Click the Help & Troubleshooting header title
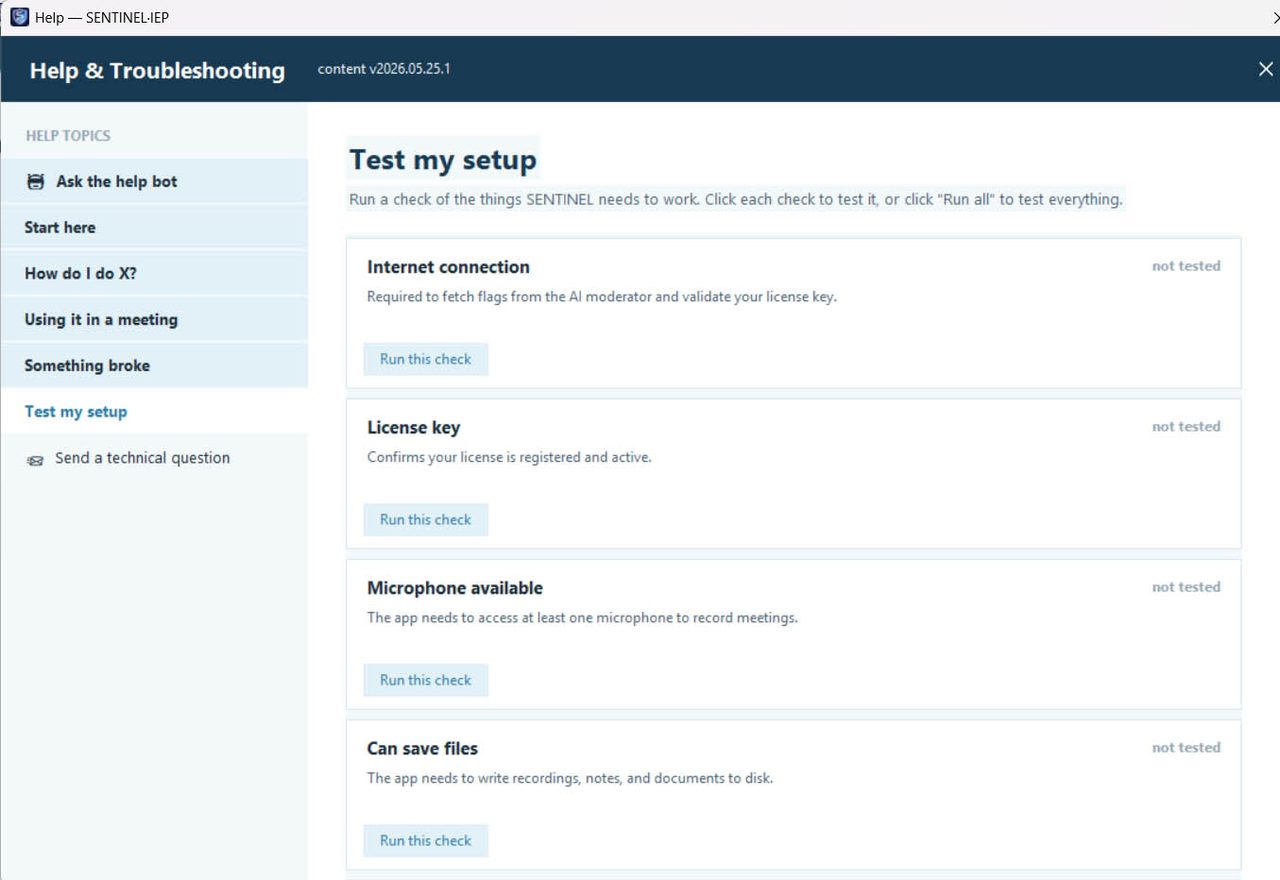The image size is (1280, 880). coord(157,70)
